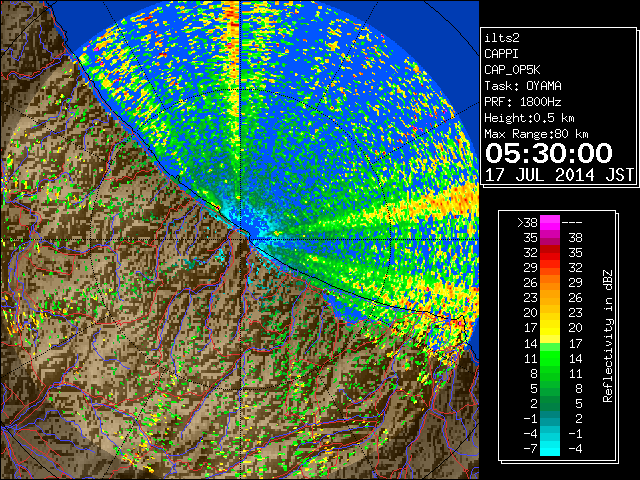
Task: Click the 'Max Range:80 km' text
Action: pyautogui.click(x=536, y=134)
